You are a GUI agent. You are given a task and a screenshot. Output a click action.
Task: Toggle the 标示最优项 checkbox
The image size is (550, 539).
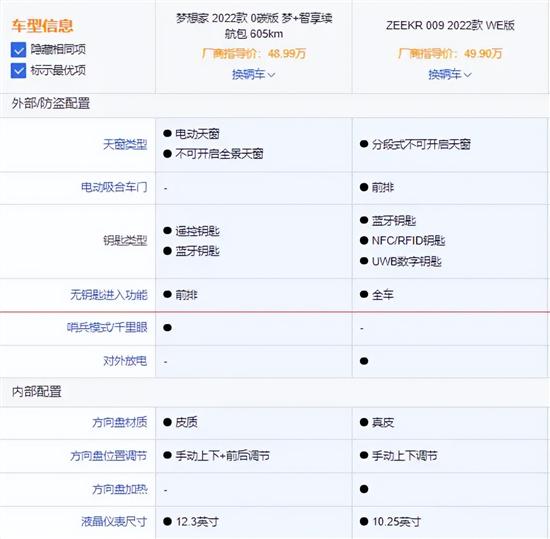[x=18, y=70]
